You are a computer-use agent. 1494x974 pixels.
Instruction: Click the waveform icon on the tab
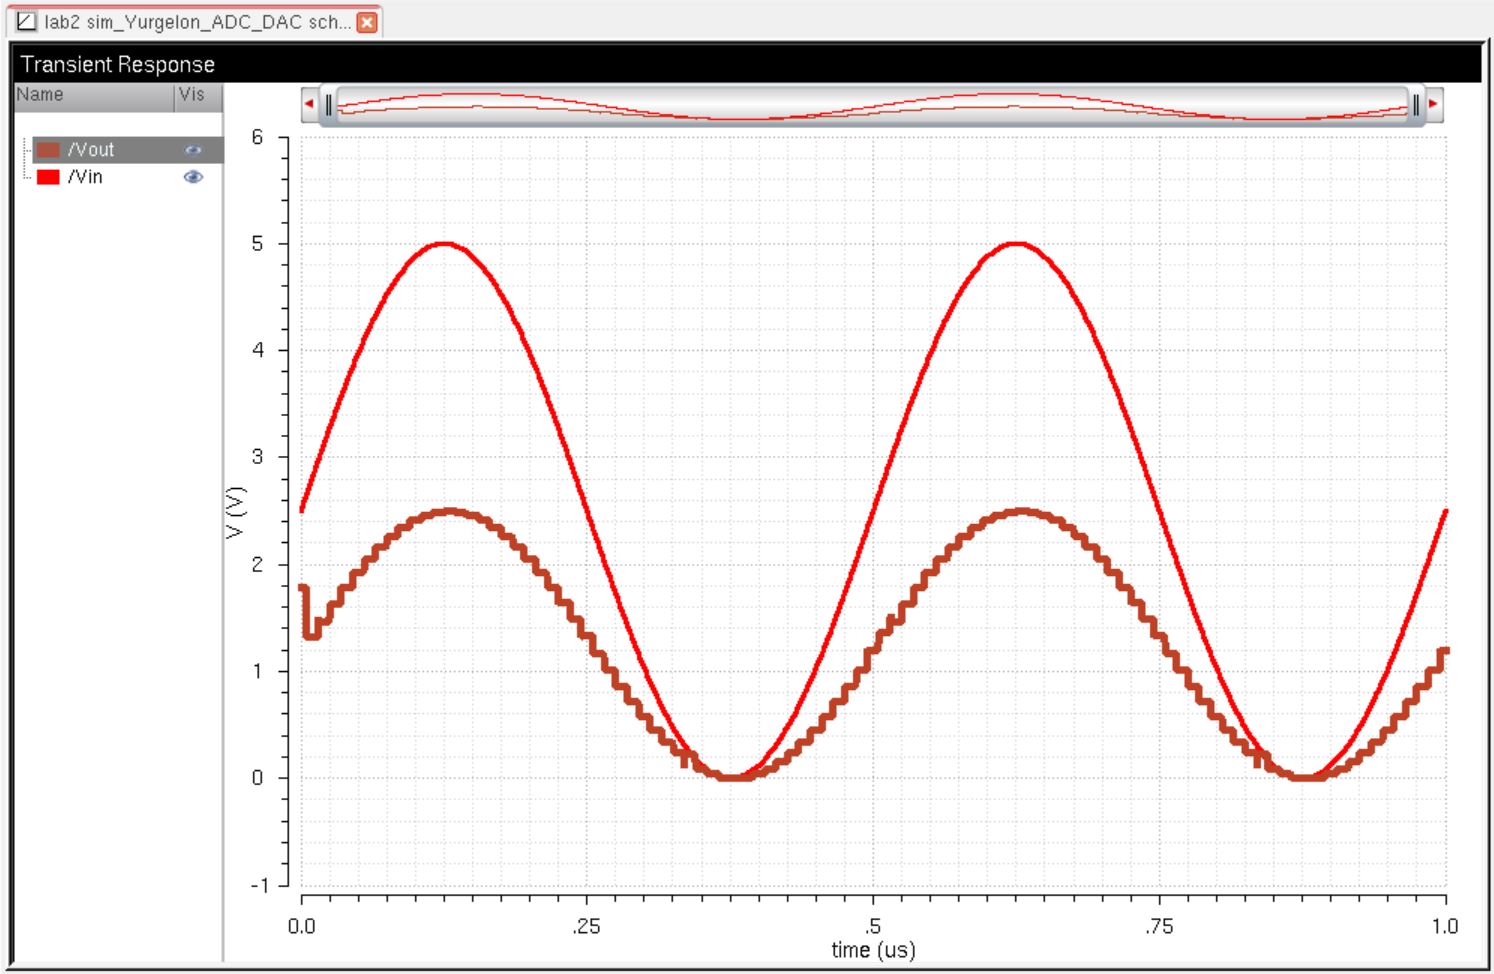point(27,22)
